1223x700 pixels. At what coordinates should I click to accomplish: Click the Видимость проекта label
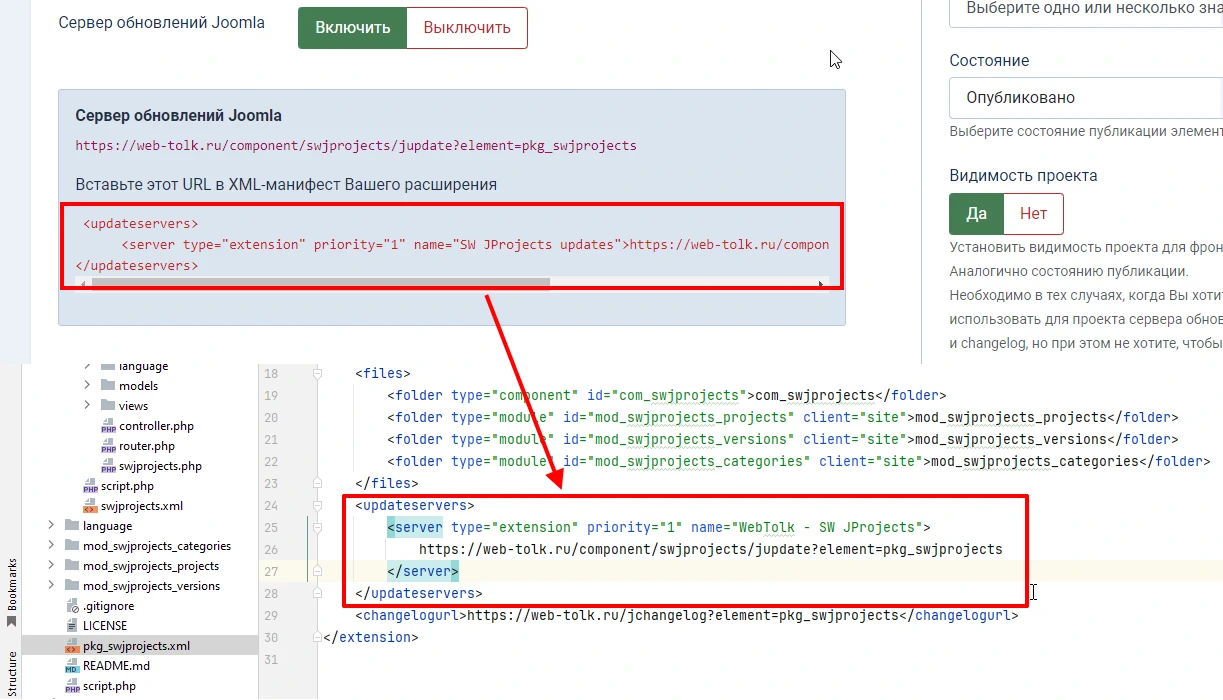click(1023, 176)
